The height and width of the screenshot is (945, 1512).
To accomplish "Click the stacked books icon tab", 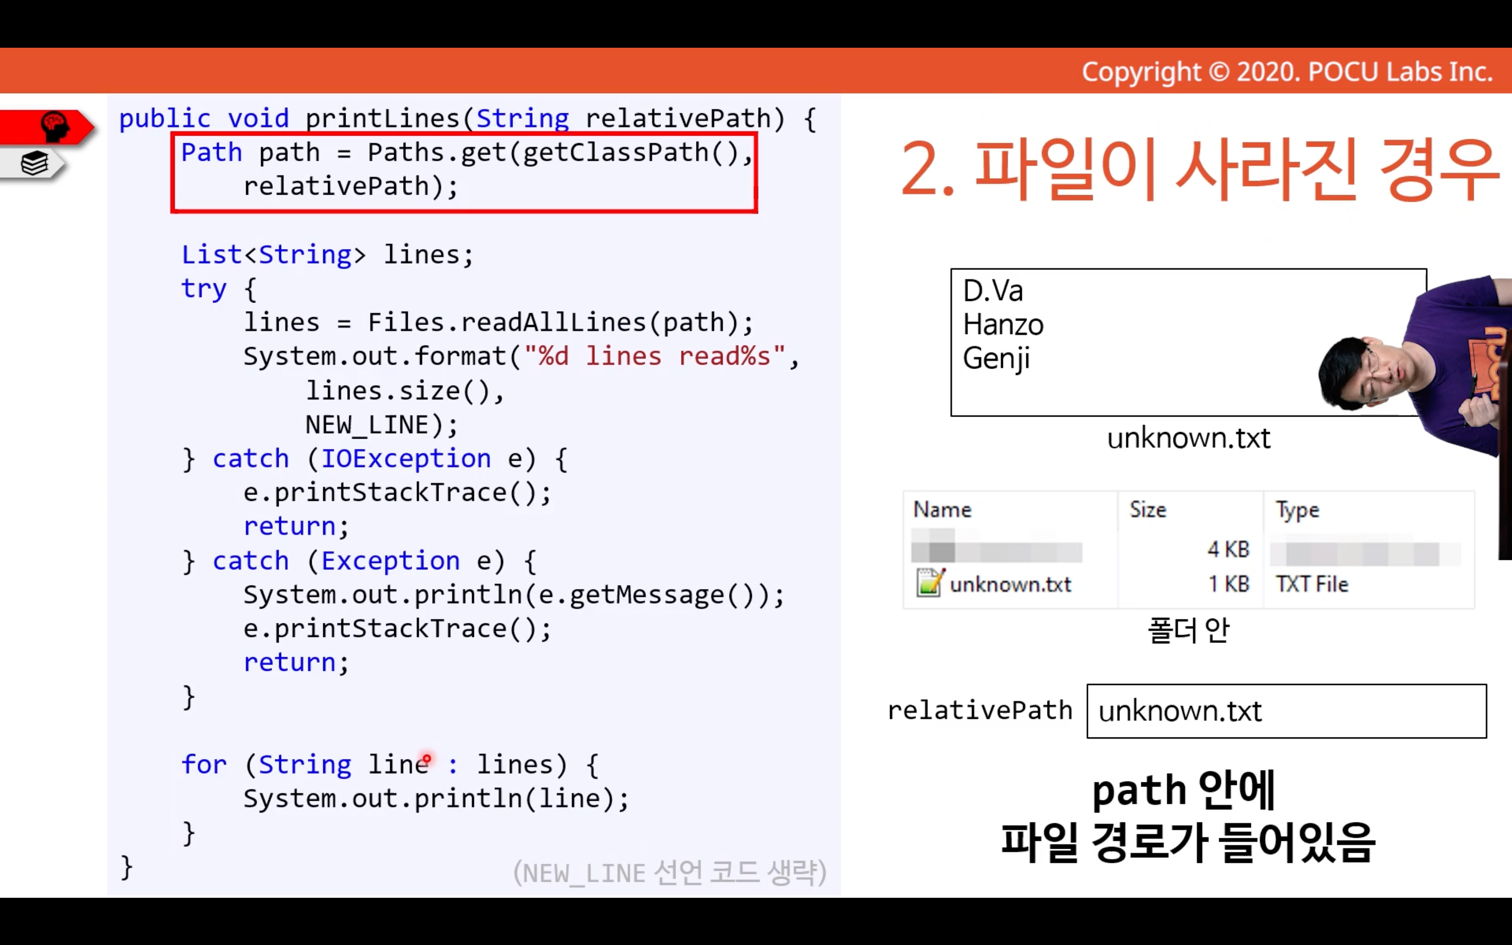I will point(34,163).
